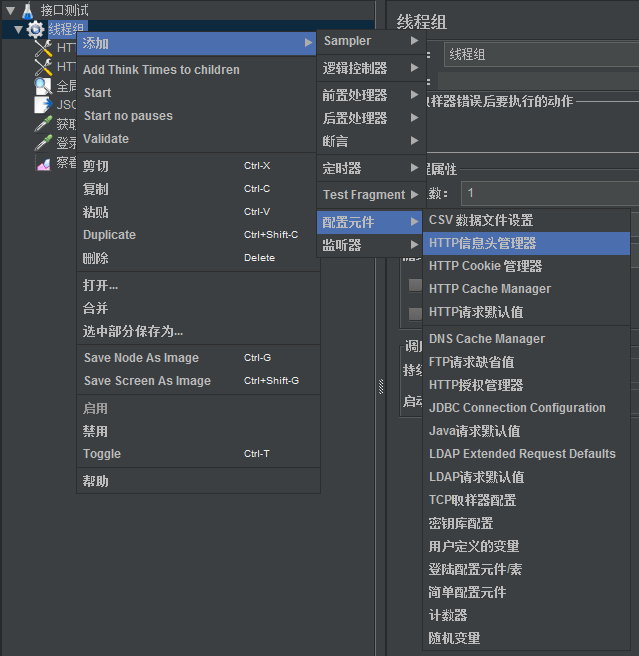Click the thread group name field
The width and height of the screenshot is (639, 656).
(541, 54)
